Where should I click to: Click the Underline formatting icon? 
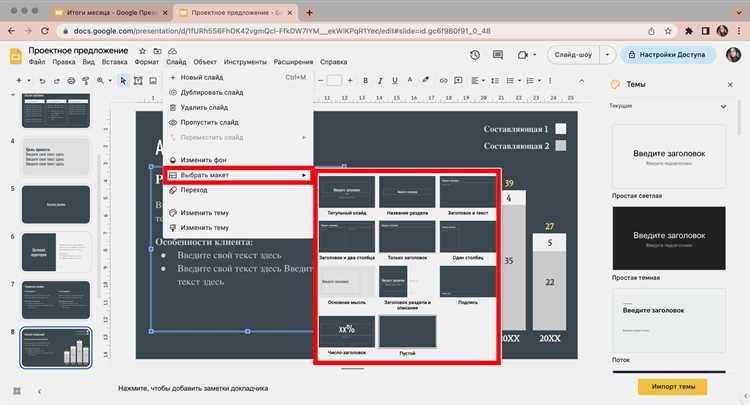pyautogui.click(x=395, y=81)
